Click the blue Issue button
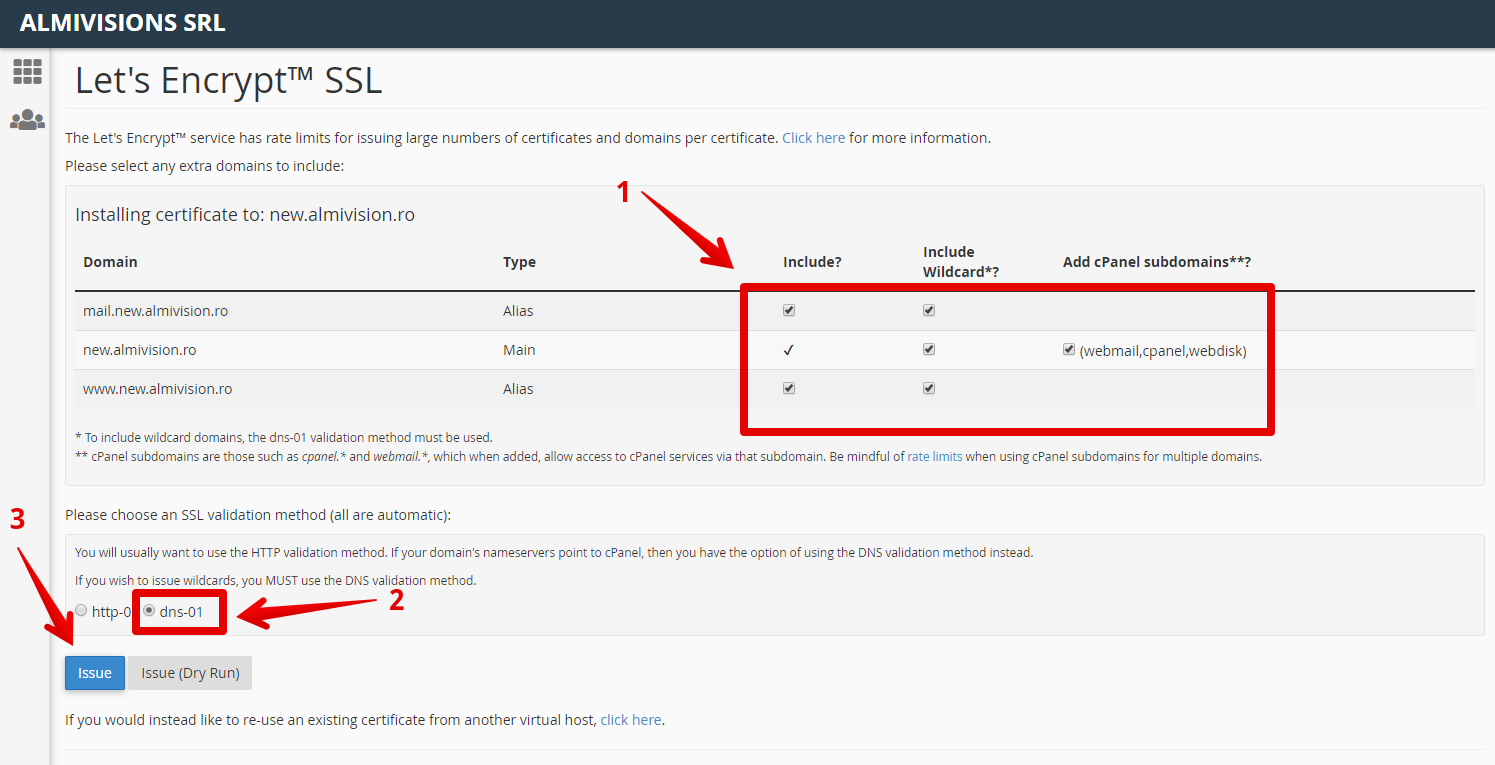The height and width of the screenshot is (765, 1495). tap(95, 673)
